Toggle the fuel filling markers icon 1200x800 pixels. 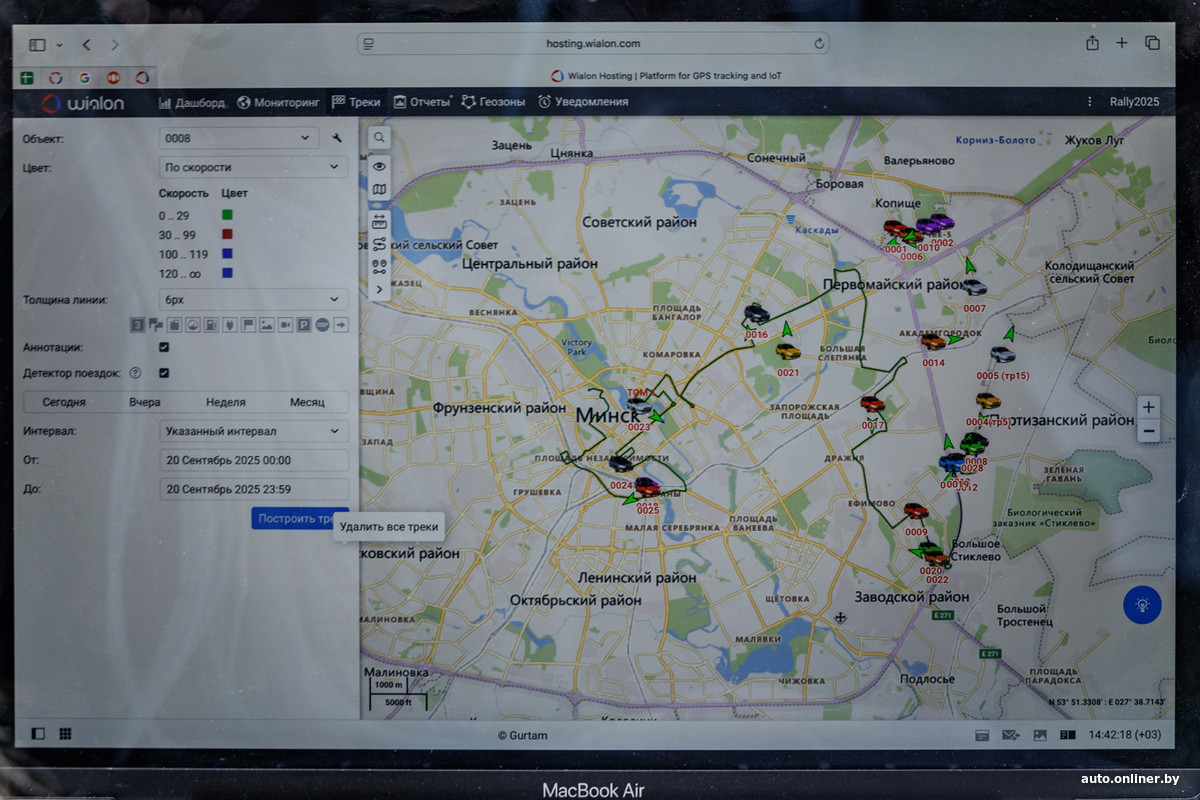tap(212, 325)
